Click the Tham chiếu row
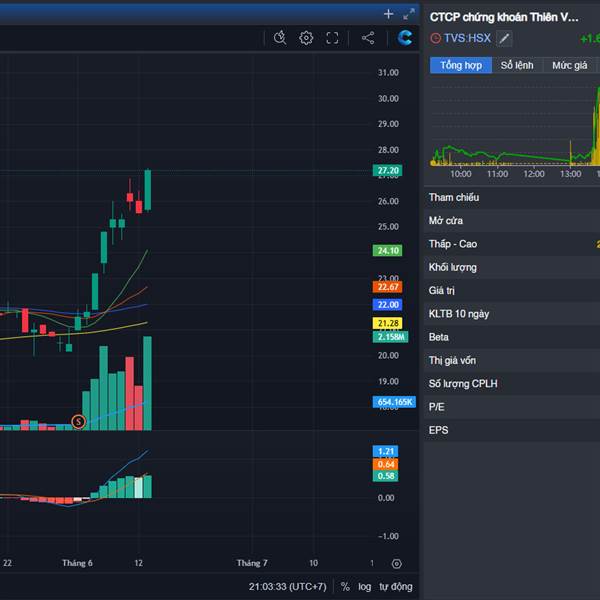Image resolution: width=600 pixels, height=600 pixels. [512, 197]
